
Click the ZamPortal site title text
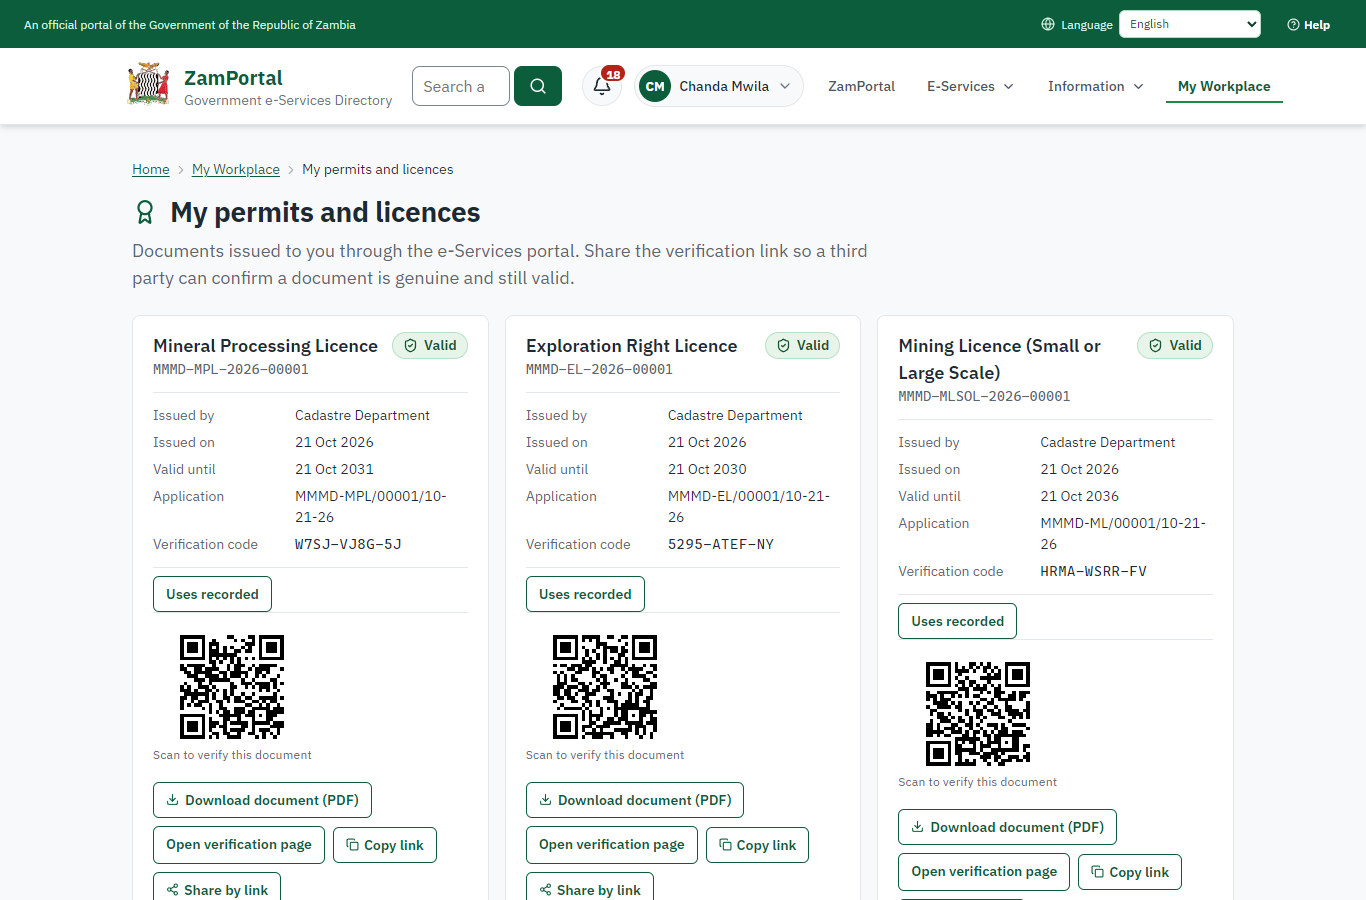233,78
